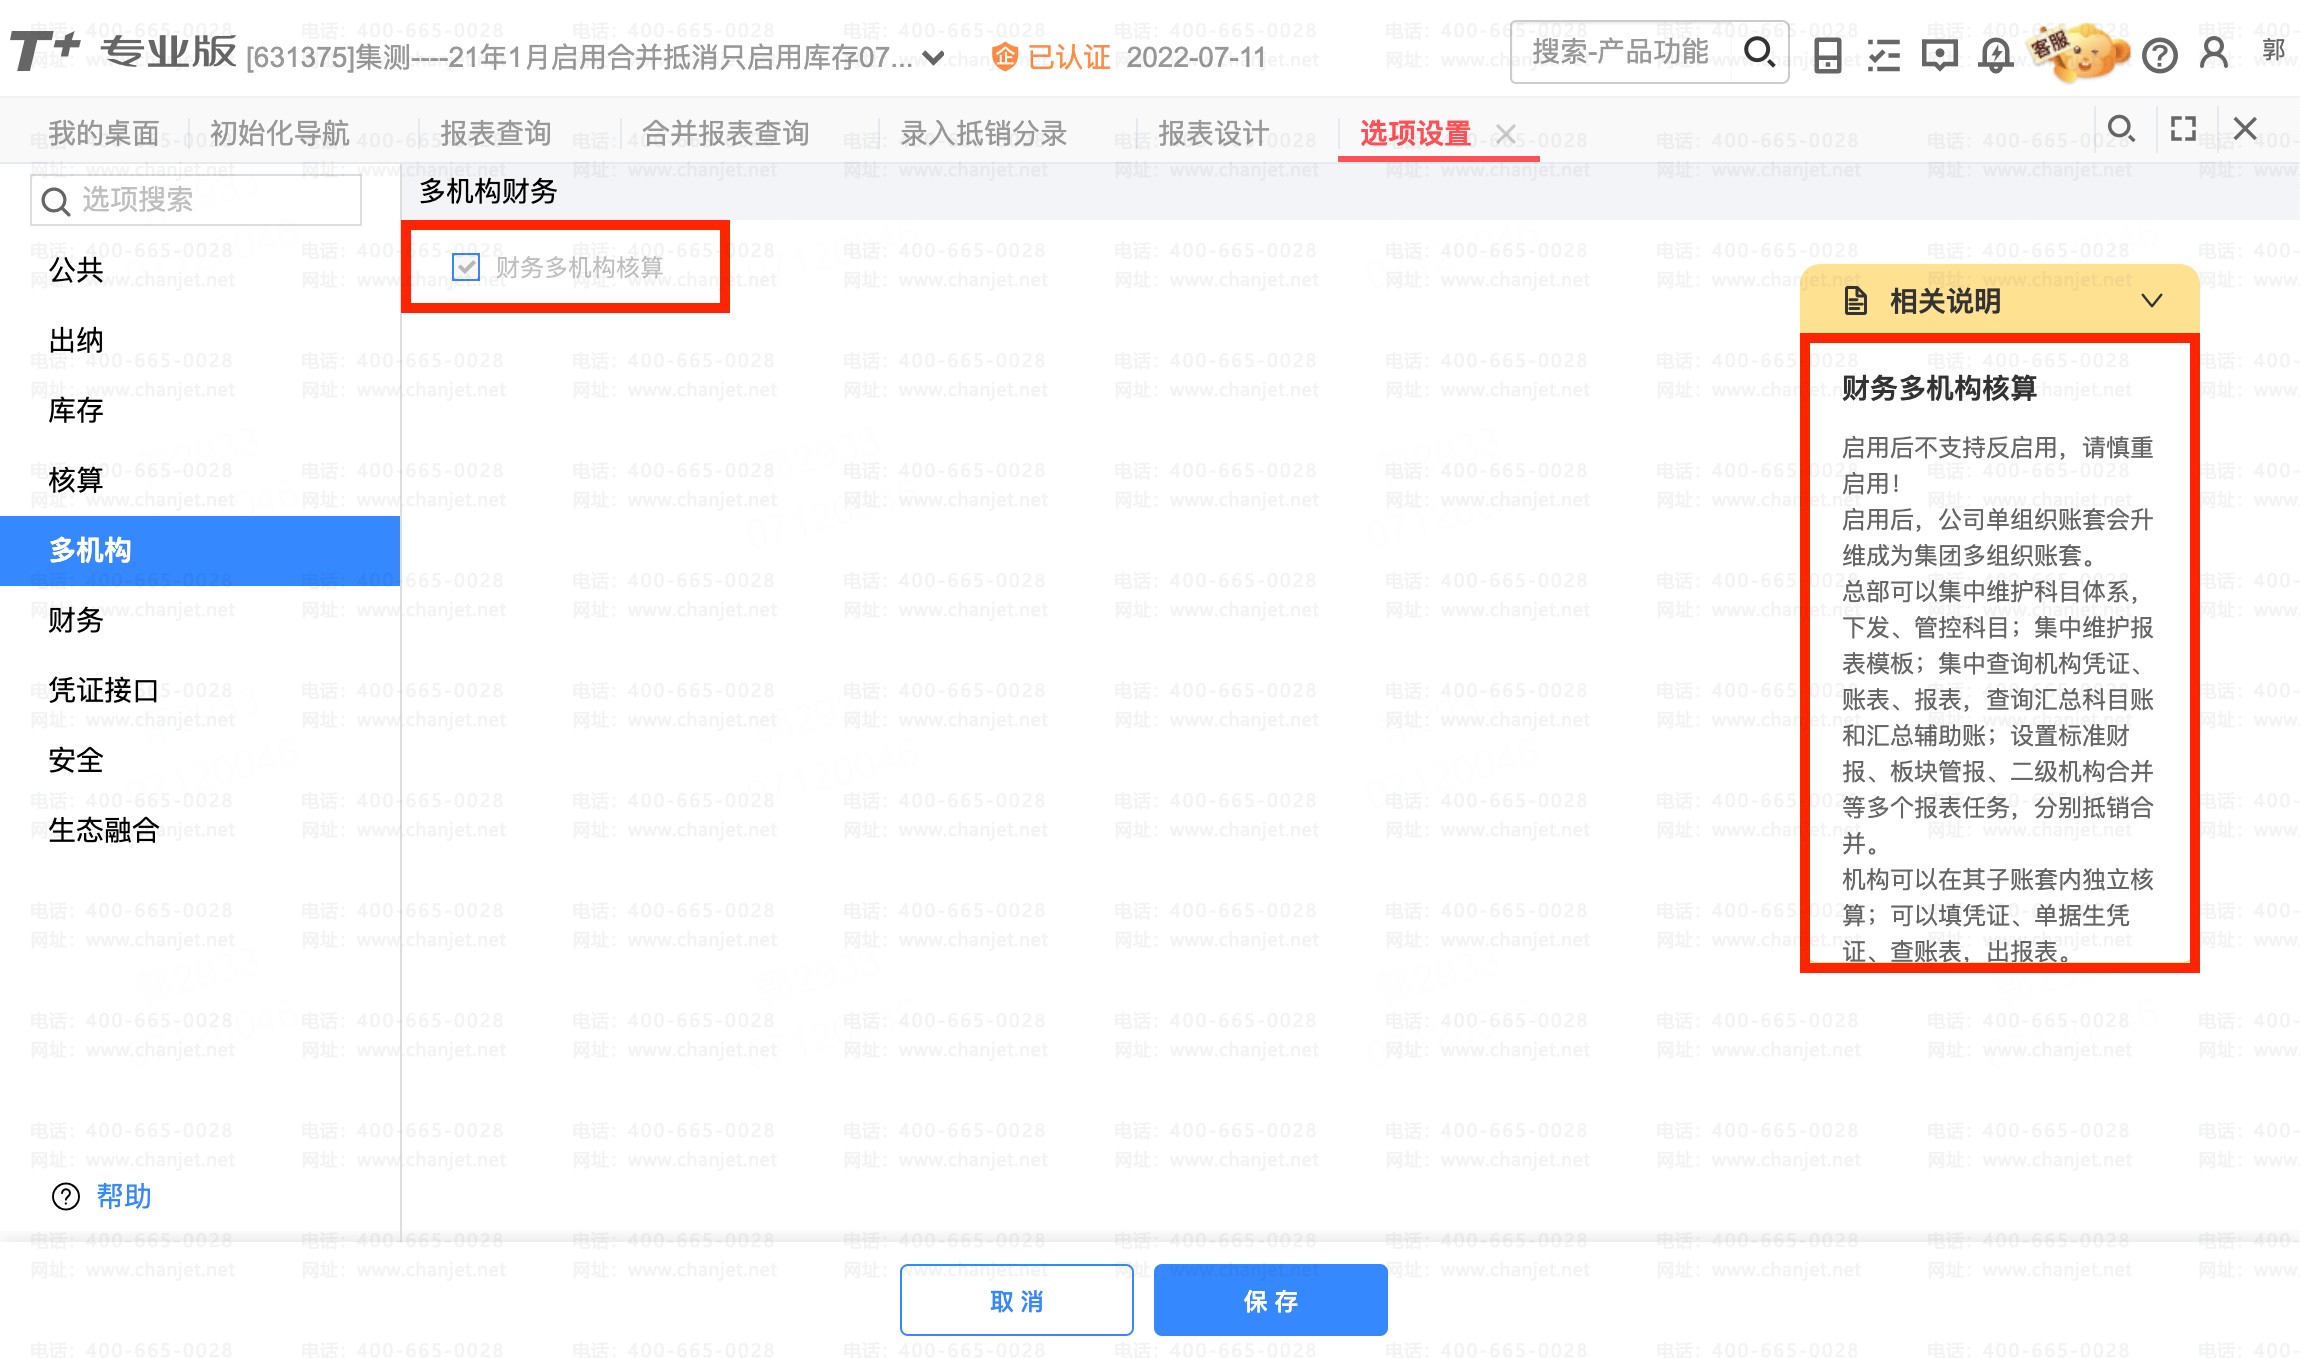
Task: Click the 财务多机构核算 heading in help panel
Action: tap(1939, 388)
